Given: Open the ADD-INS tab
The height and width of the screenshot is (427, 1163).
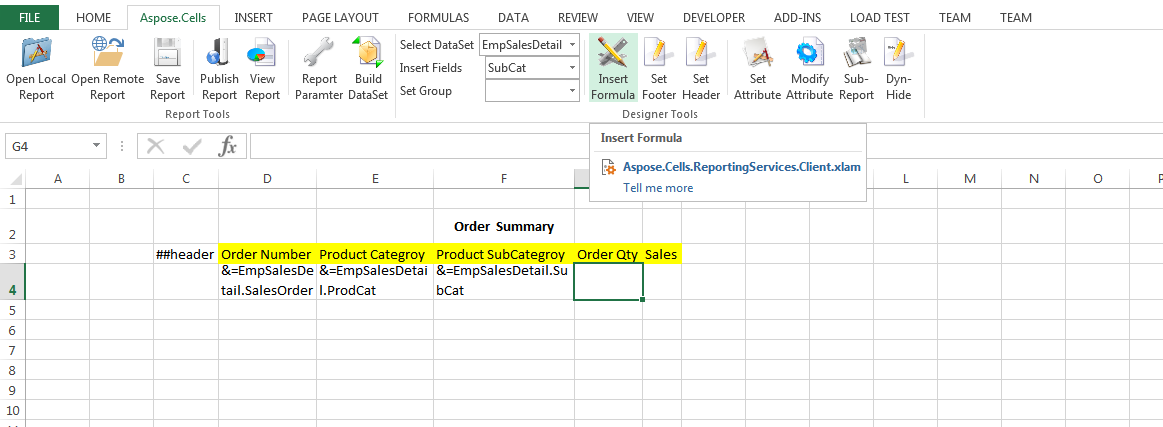Looking at the screenshot, I should click(x=797, y=17).
